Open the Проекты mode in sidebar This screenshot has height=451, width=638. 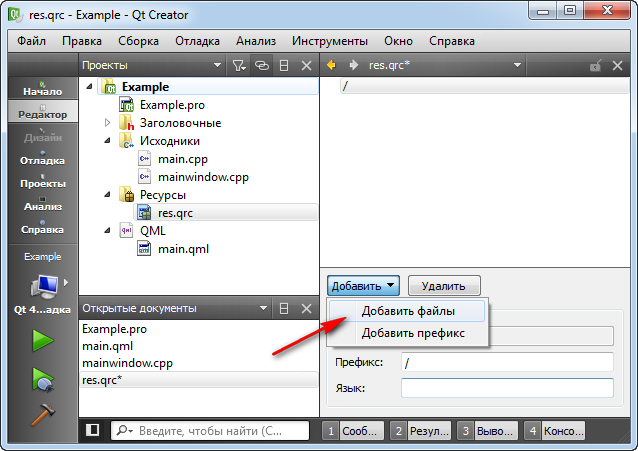click(x=42, y=180)
